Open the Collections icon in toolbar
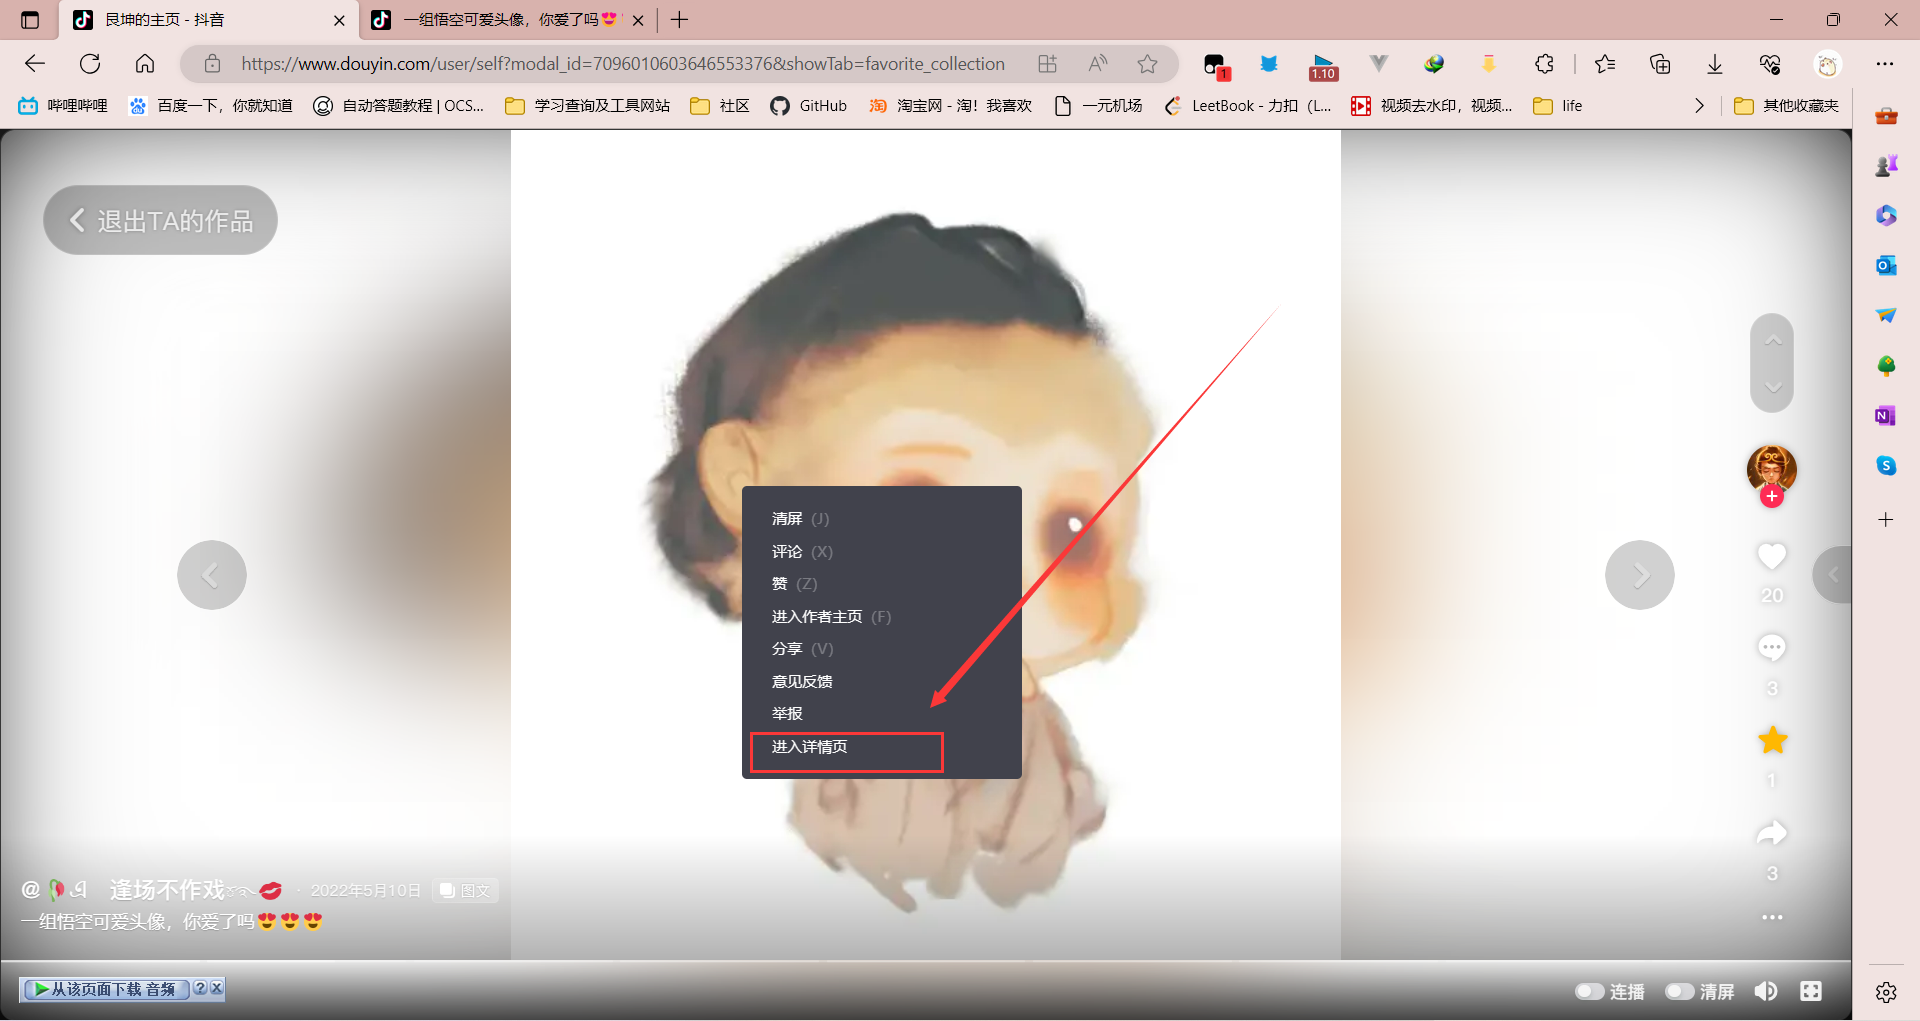1920x1021 pixels. [x=1660, y=64]
